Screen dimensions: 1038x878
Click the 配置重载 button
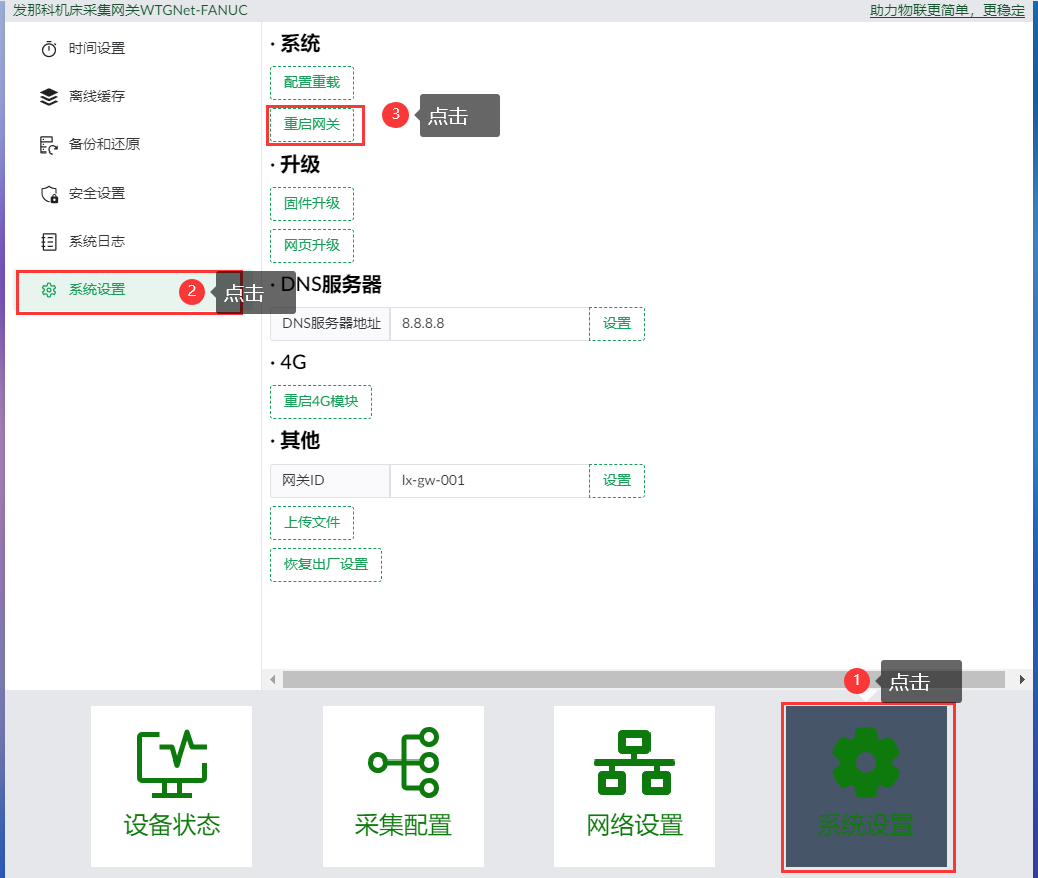[x=312, y=83]
